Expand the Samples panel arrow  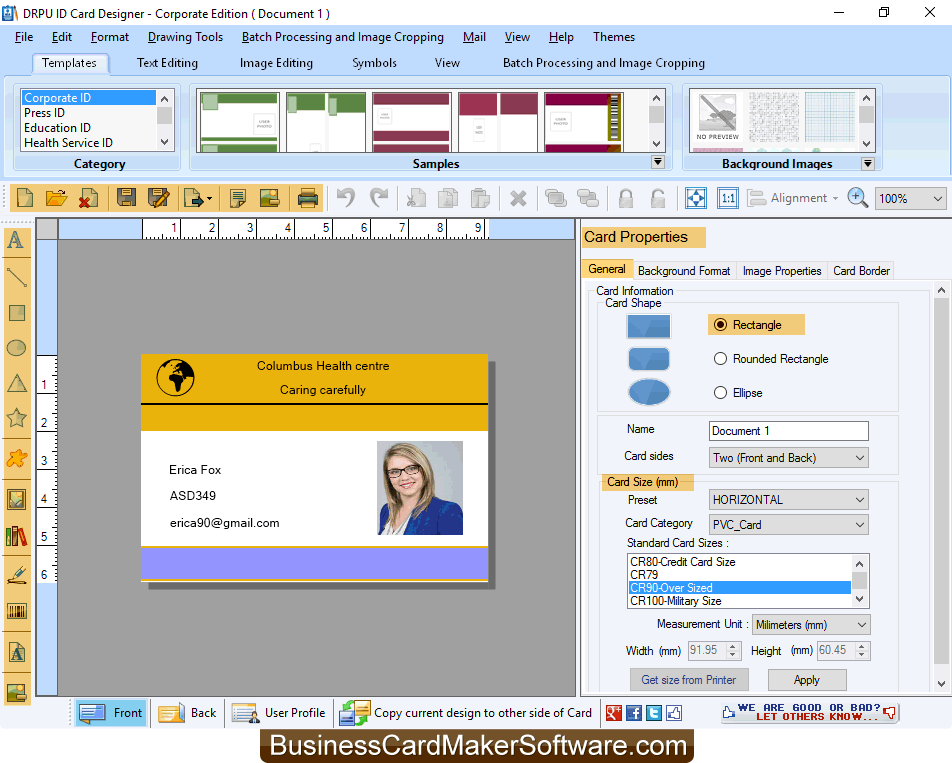pyautogui.click(x=658, y=162)
